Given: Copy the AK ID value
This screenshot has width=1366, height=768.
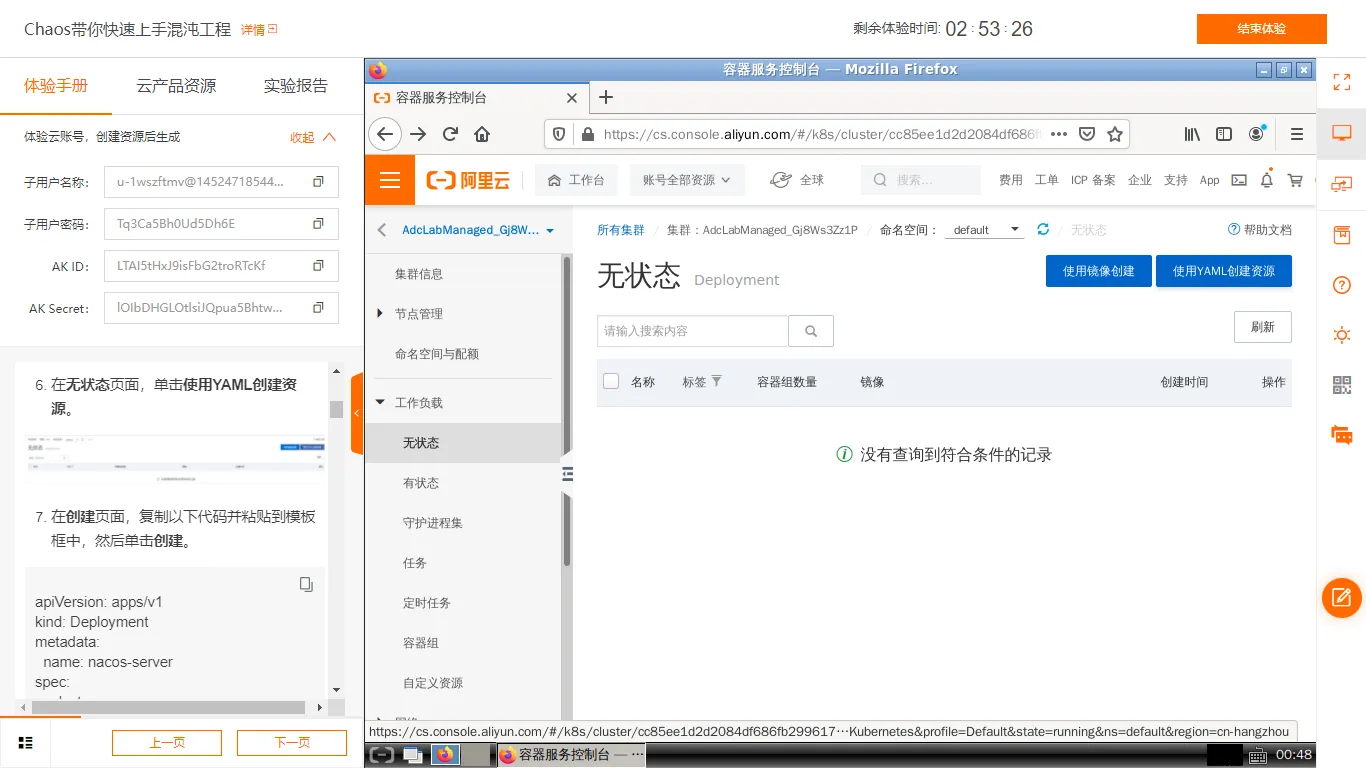Looking at the screenshot, I should [318, 266].
